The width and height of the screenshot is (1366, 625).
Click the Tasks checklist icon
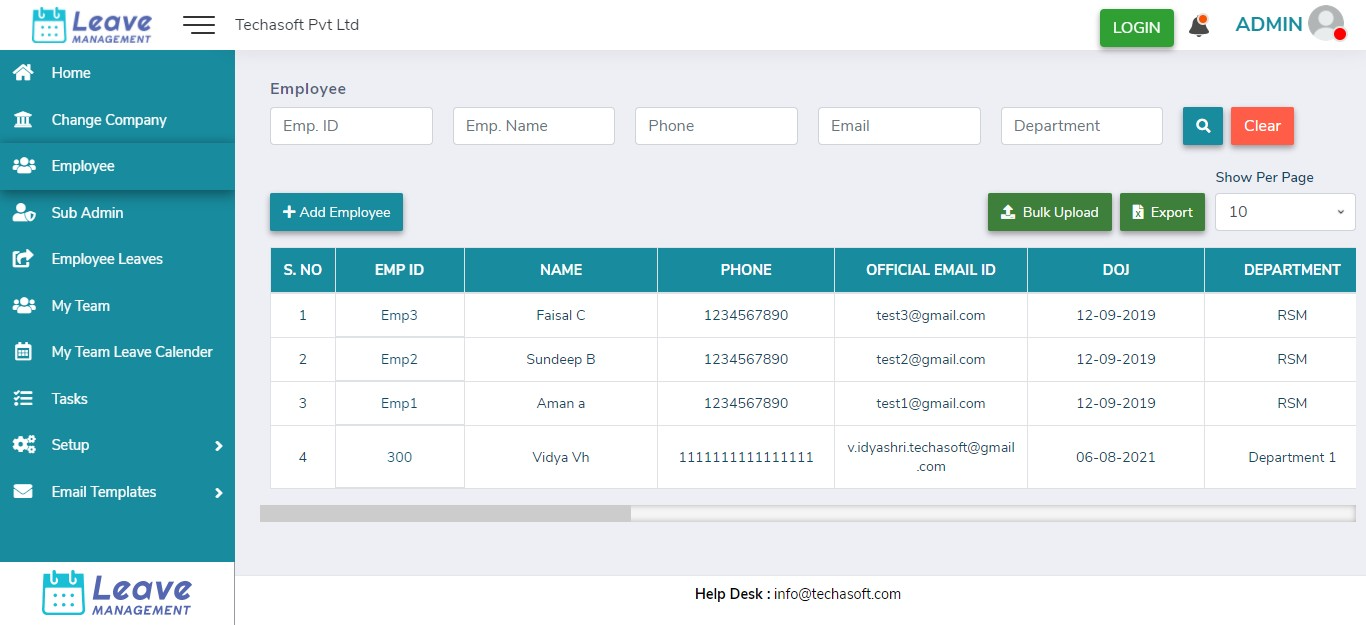pos(23,399)
